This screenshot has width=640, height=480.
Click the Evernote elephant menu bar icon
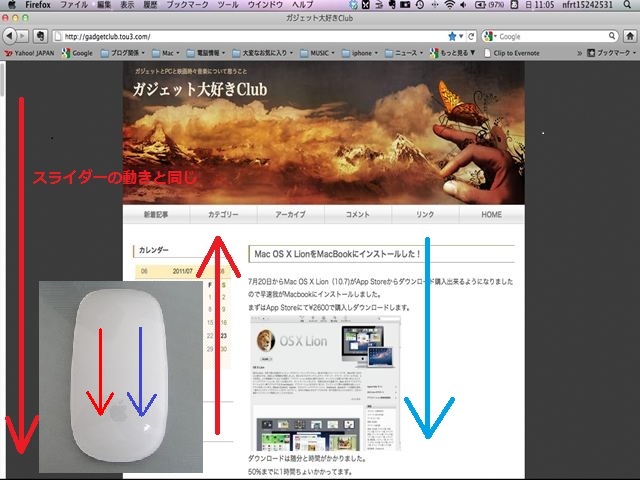coord(392,5)
